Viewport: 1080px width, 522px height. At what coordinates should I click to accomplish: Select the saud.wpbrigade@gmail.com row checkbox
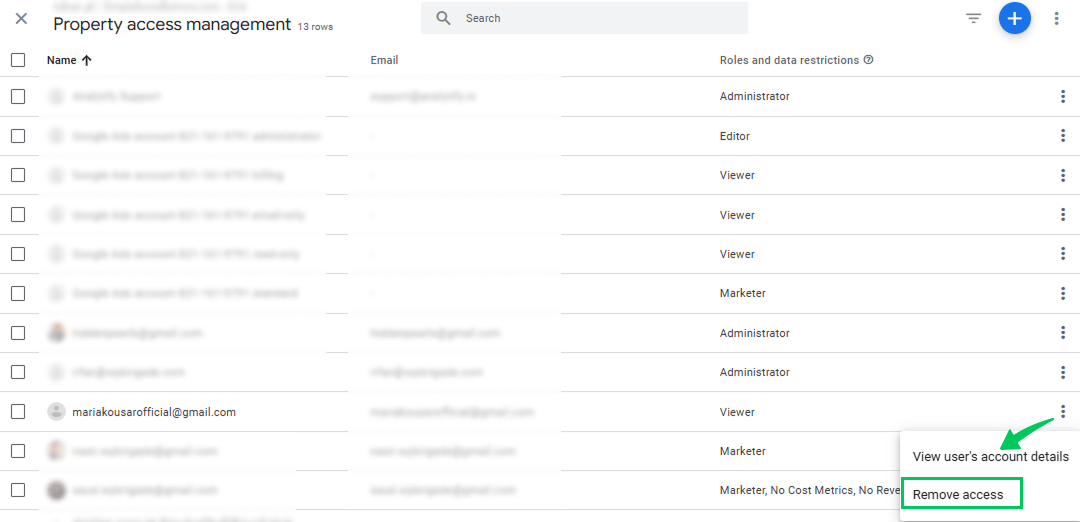coord(18,490)
